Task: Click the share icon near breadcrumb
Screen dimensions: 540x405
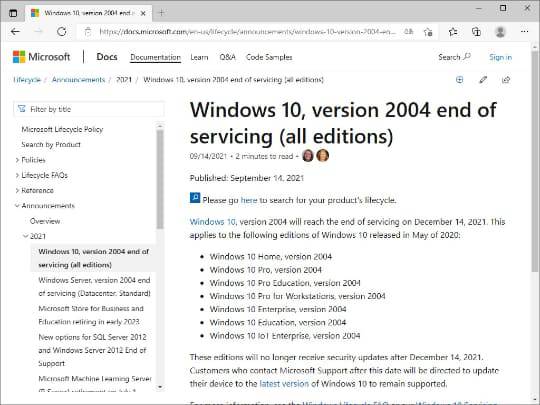Action: click(x=506, y=80)
